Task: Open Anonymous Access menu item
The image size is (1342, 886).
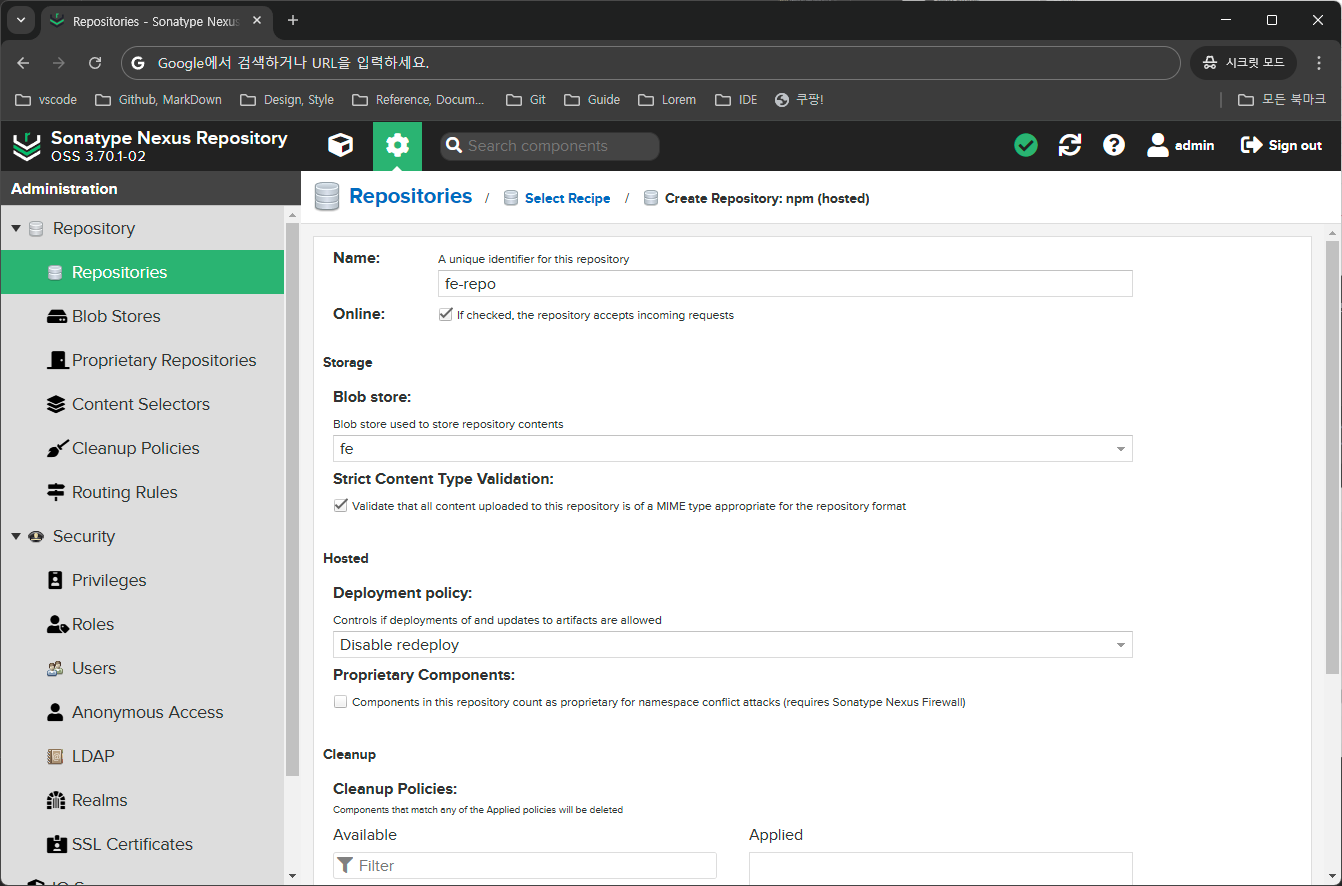Action: point(142,712)
